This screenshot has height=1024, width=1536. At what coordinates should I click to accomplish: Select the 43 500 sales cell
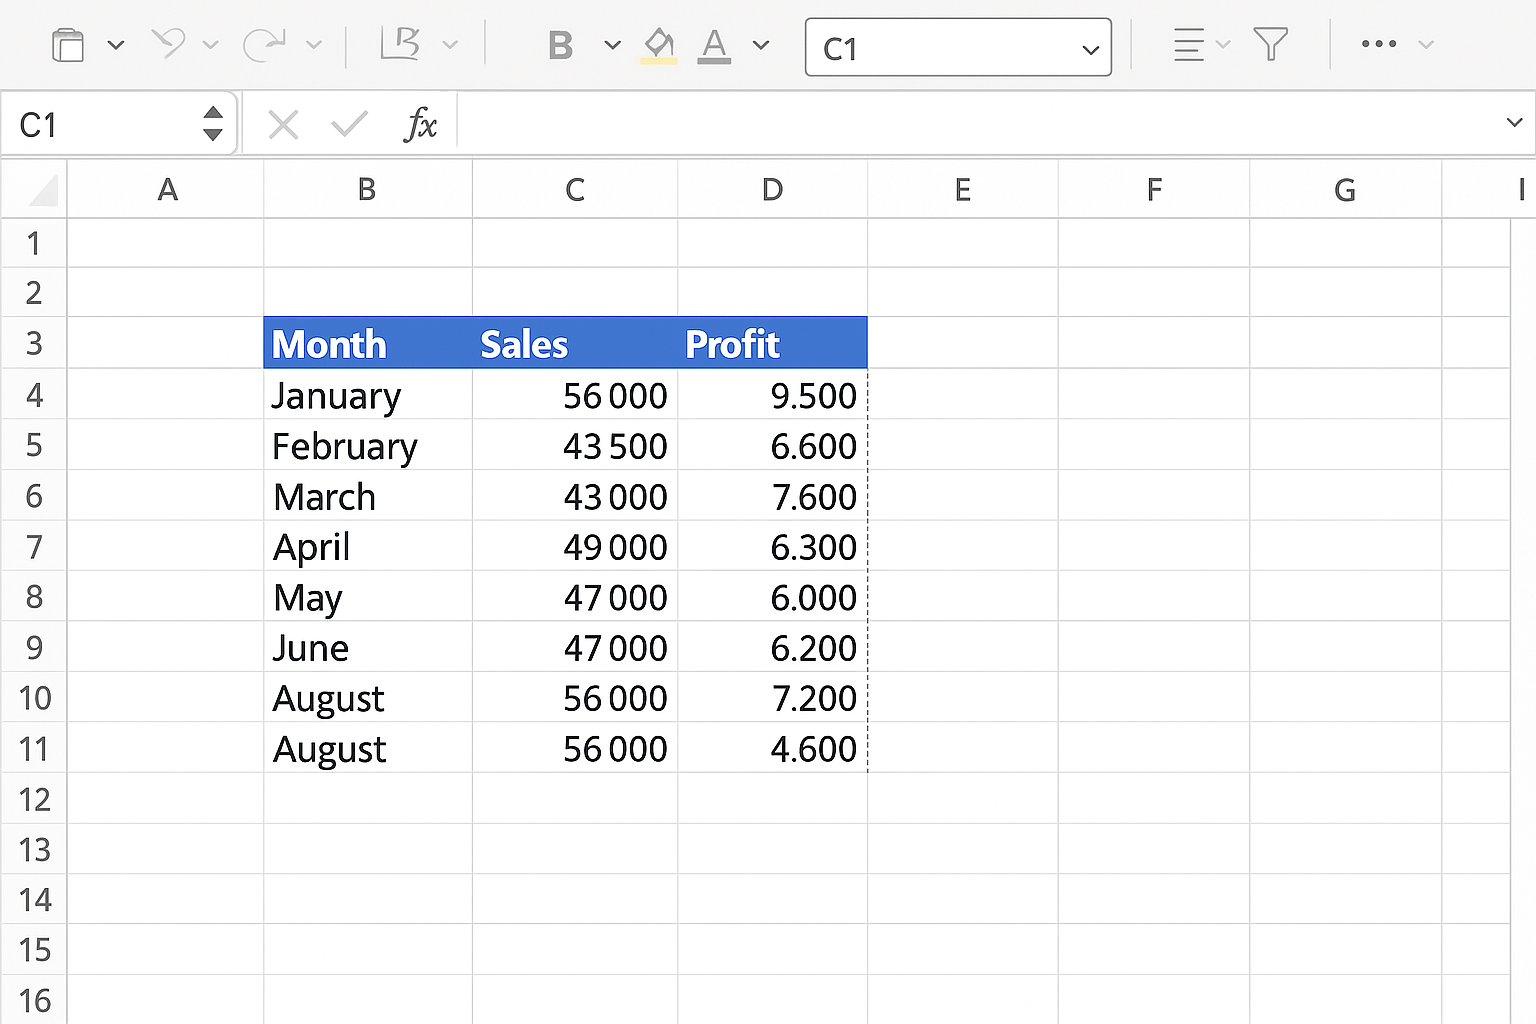coord(575,445)
